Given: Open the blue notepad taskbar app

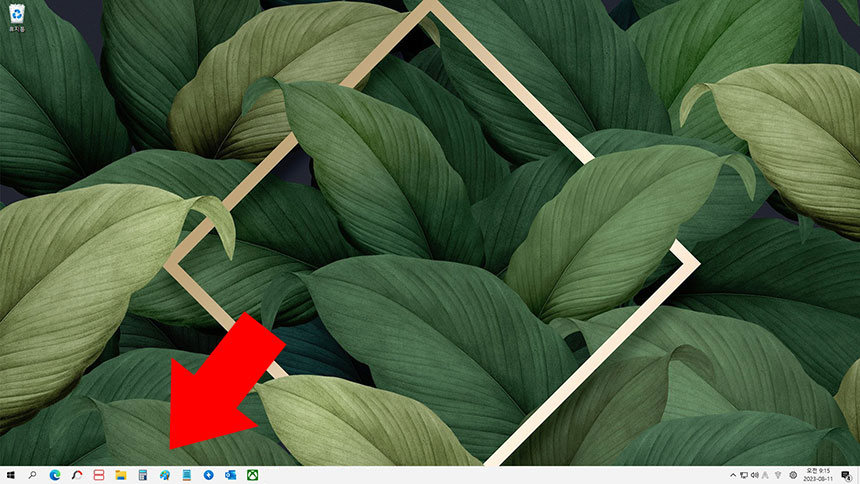Looking at the screenshot, I should (x=186, y=475).
